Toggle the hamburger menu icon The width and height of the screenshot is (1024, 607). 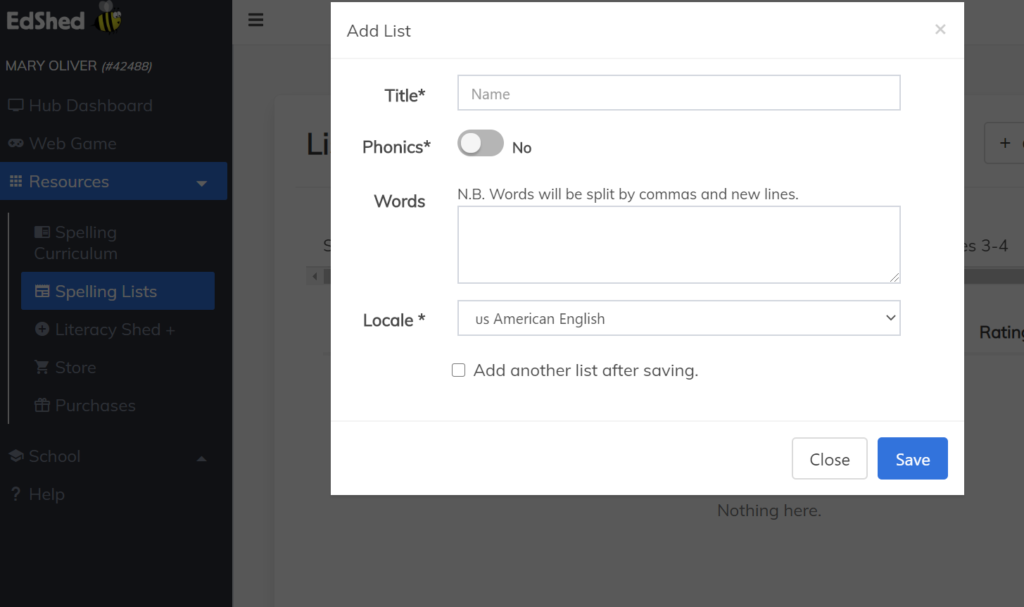tap(256, 20)
